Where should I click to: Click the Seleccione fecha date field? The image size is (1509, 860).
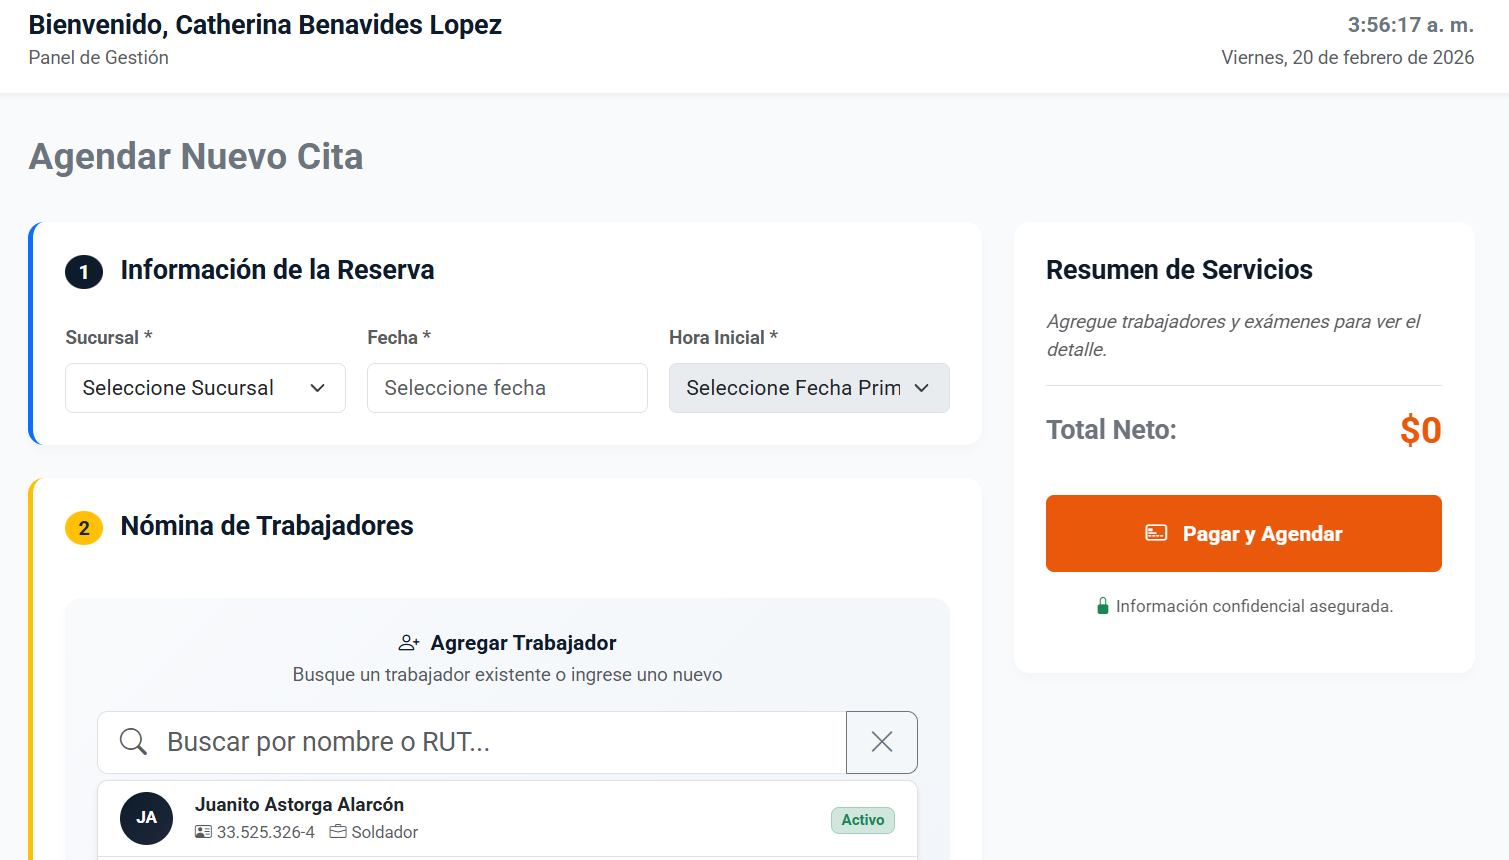pos(507,388)
